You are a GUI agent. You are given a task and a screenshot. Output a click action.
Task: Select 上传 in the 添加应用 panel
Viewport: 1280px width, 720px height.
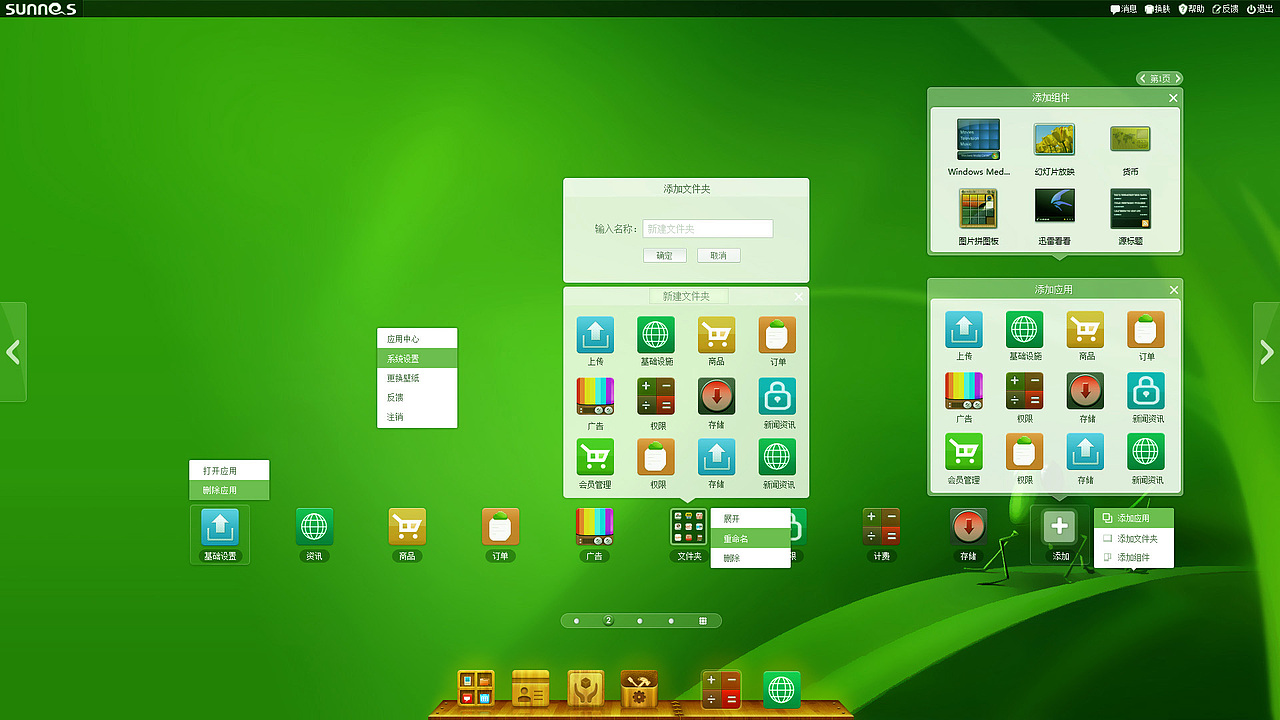click(964, 330)
